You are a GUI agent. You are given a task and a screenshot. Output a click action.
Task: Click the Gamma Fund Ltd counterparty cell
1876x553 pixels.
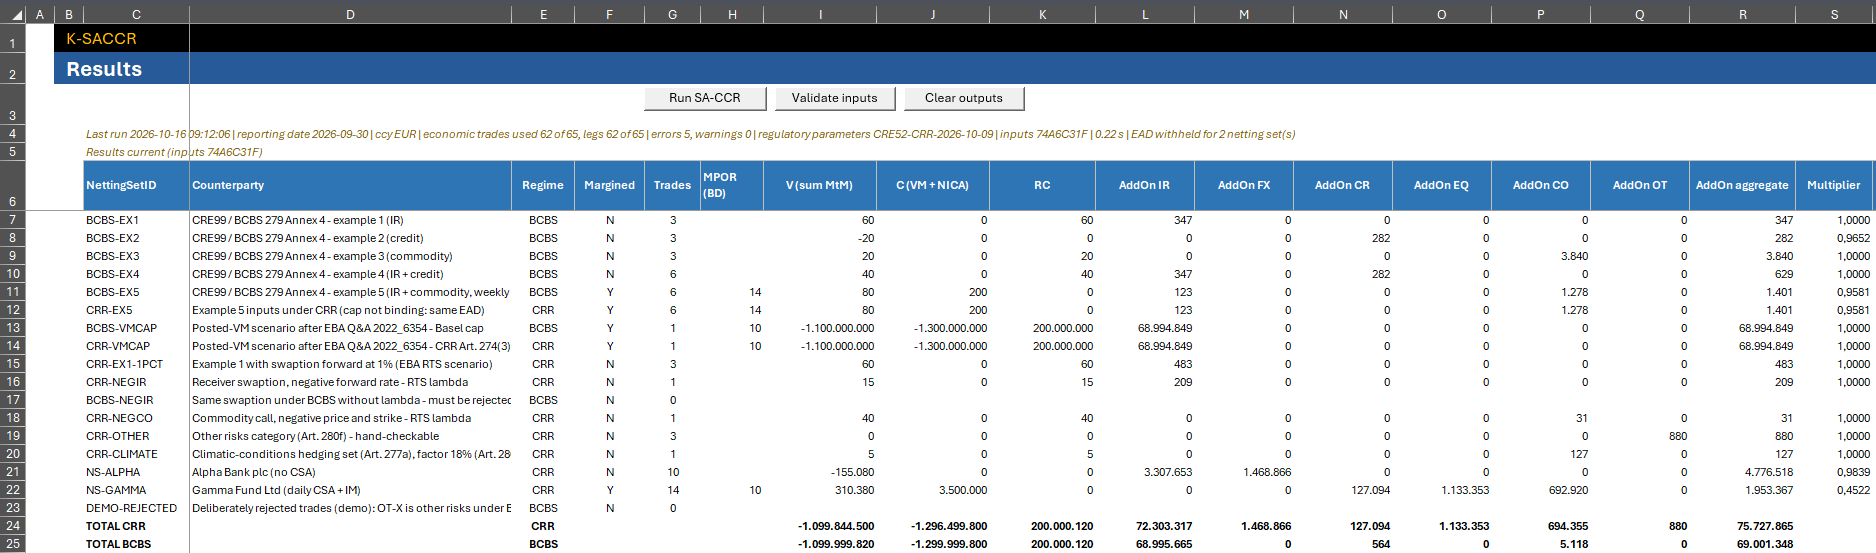350,490
